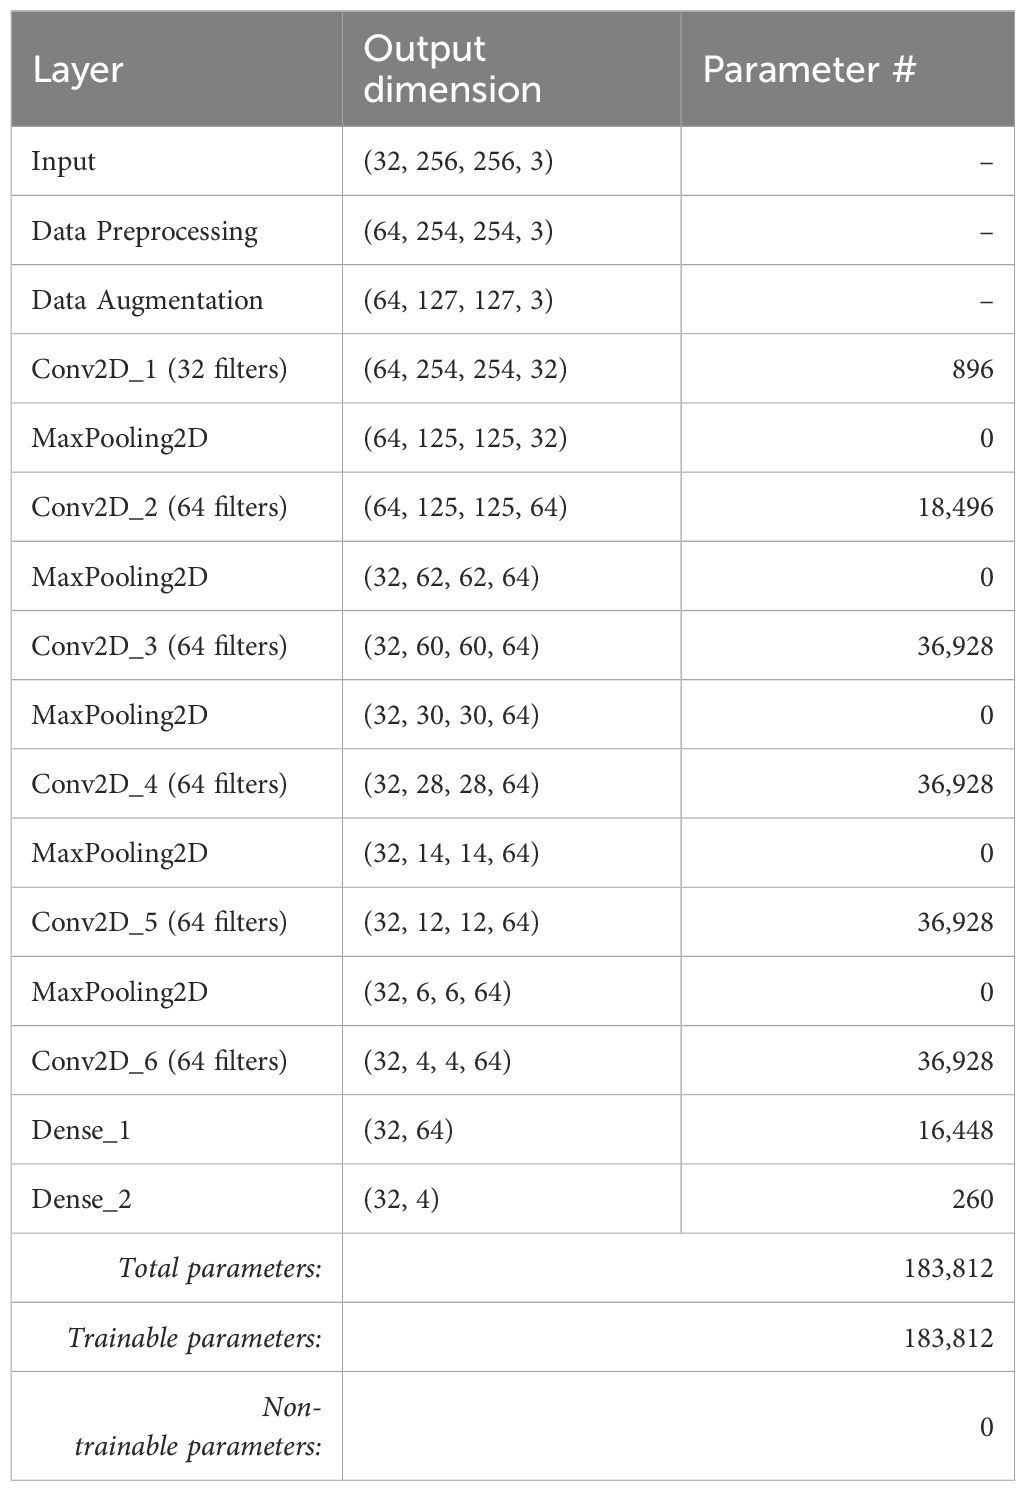Select the "Dense_1" layer cell
The height and width of the screenshot is (1491, 1025).
[x=81, y=1130]
